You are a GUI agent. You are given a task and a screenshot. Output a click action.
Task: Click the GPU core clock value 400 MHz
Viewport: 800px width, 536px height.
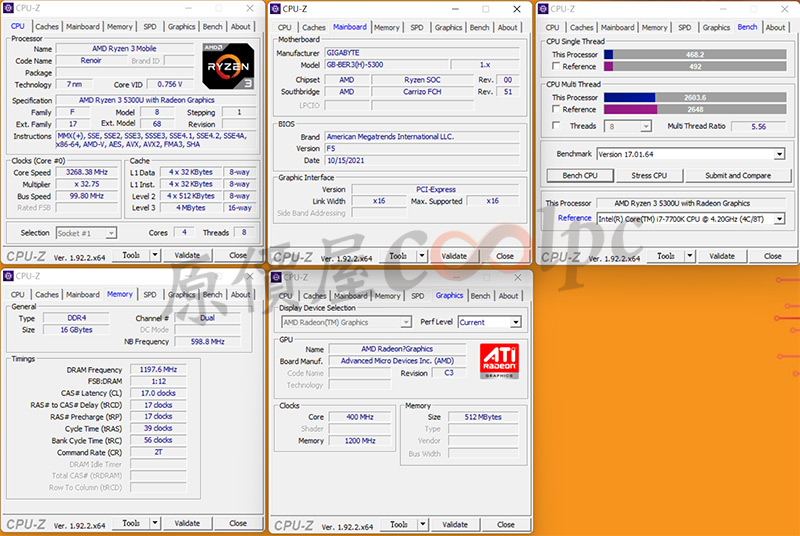(x=360, y=417)
